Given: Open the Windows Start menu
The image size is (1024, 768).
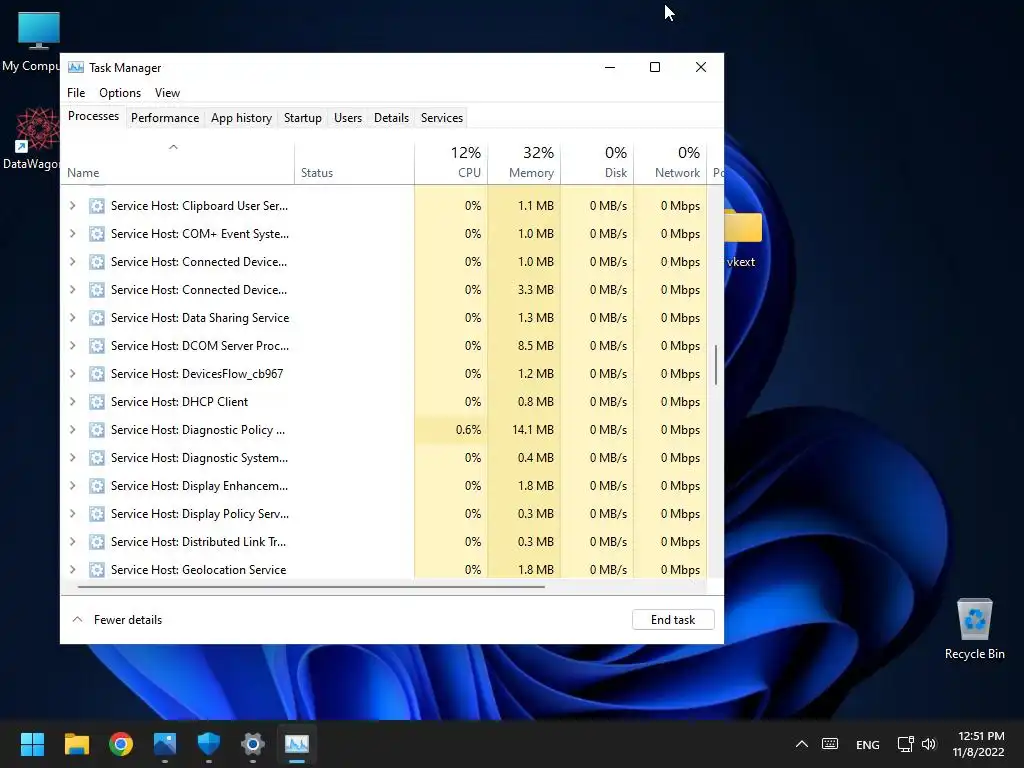Looking at the screenshot, I should 32,744.
